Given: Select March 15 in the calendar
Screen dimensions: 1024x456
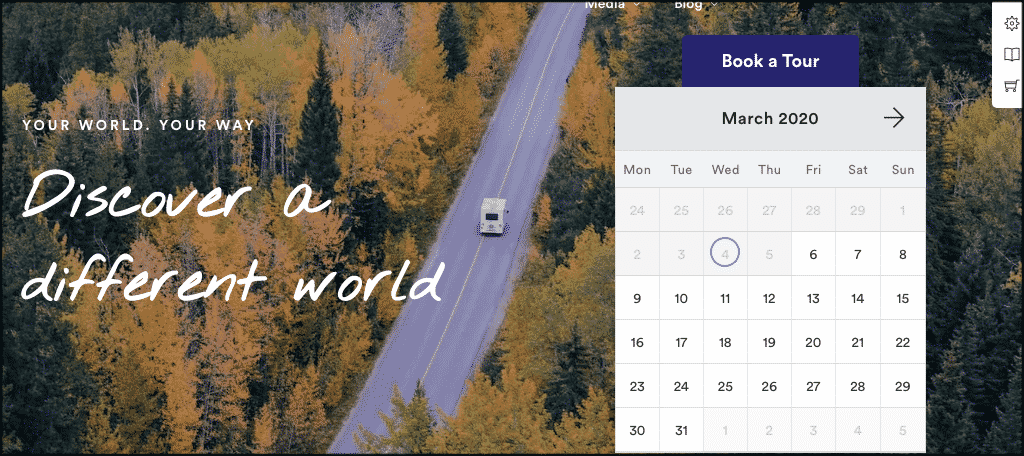Looking at the screenshot, I should click(x=903, y=299).
